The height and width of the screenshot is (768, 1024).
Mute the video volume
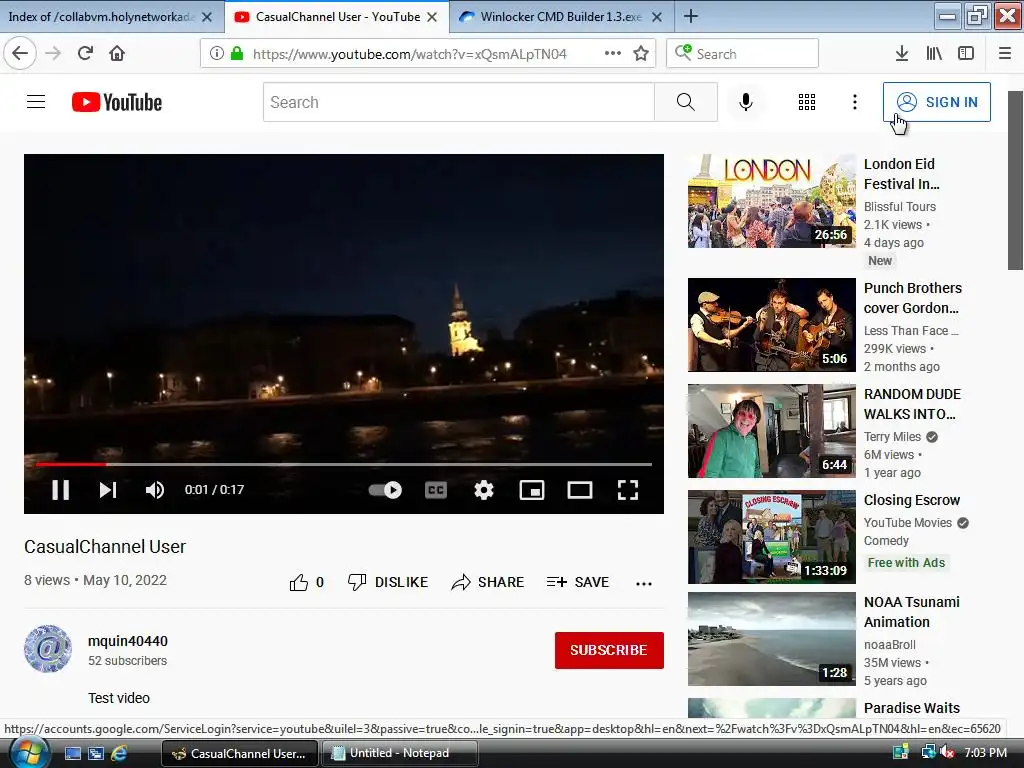[155, 490]
